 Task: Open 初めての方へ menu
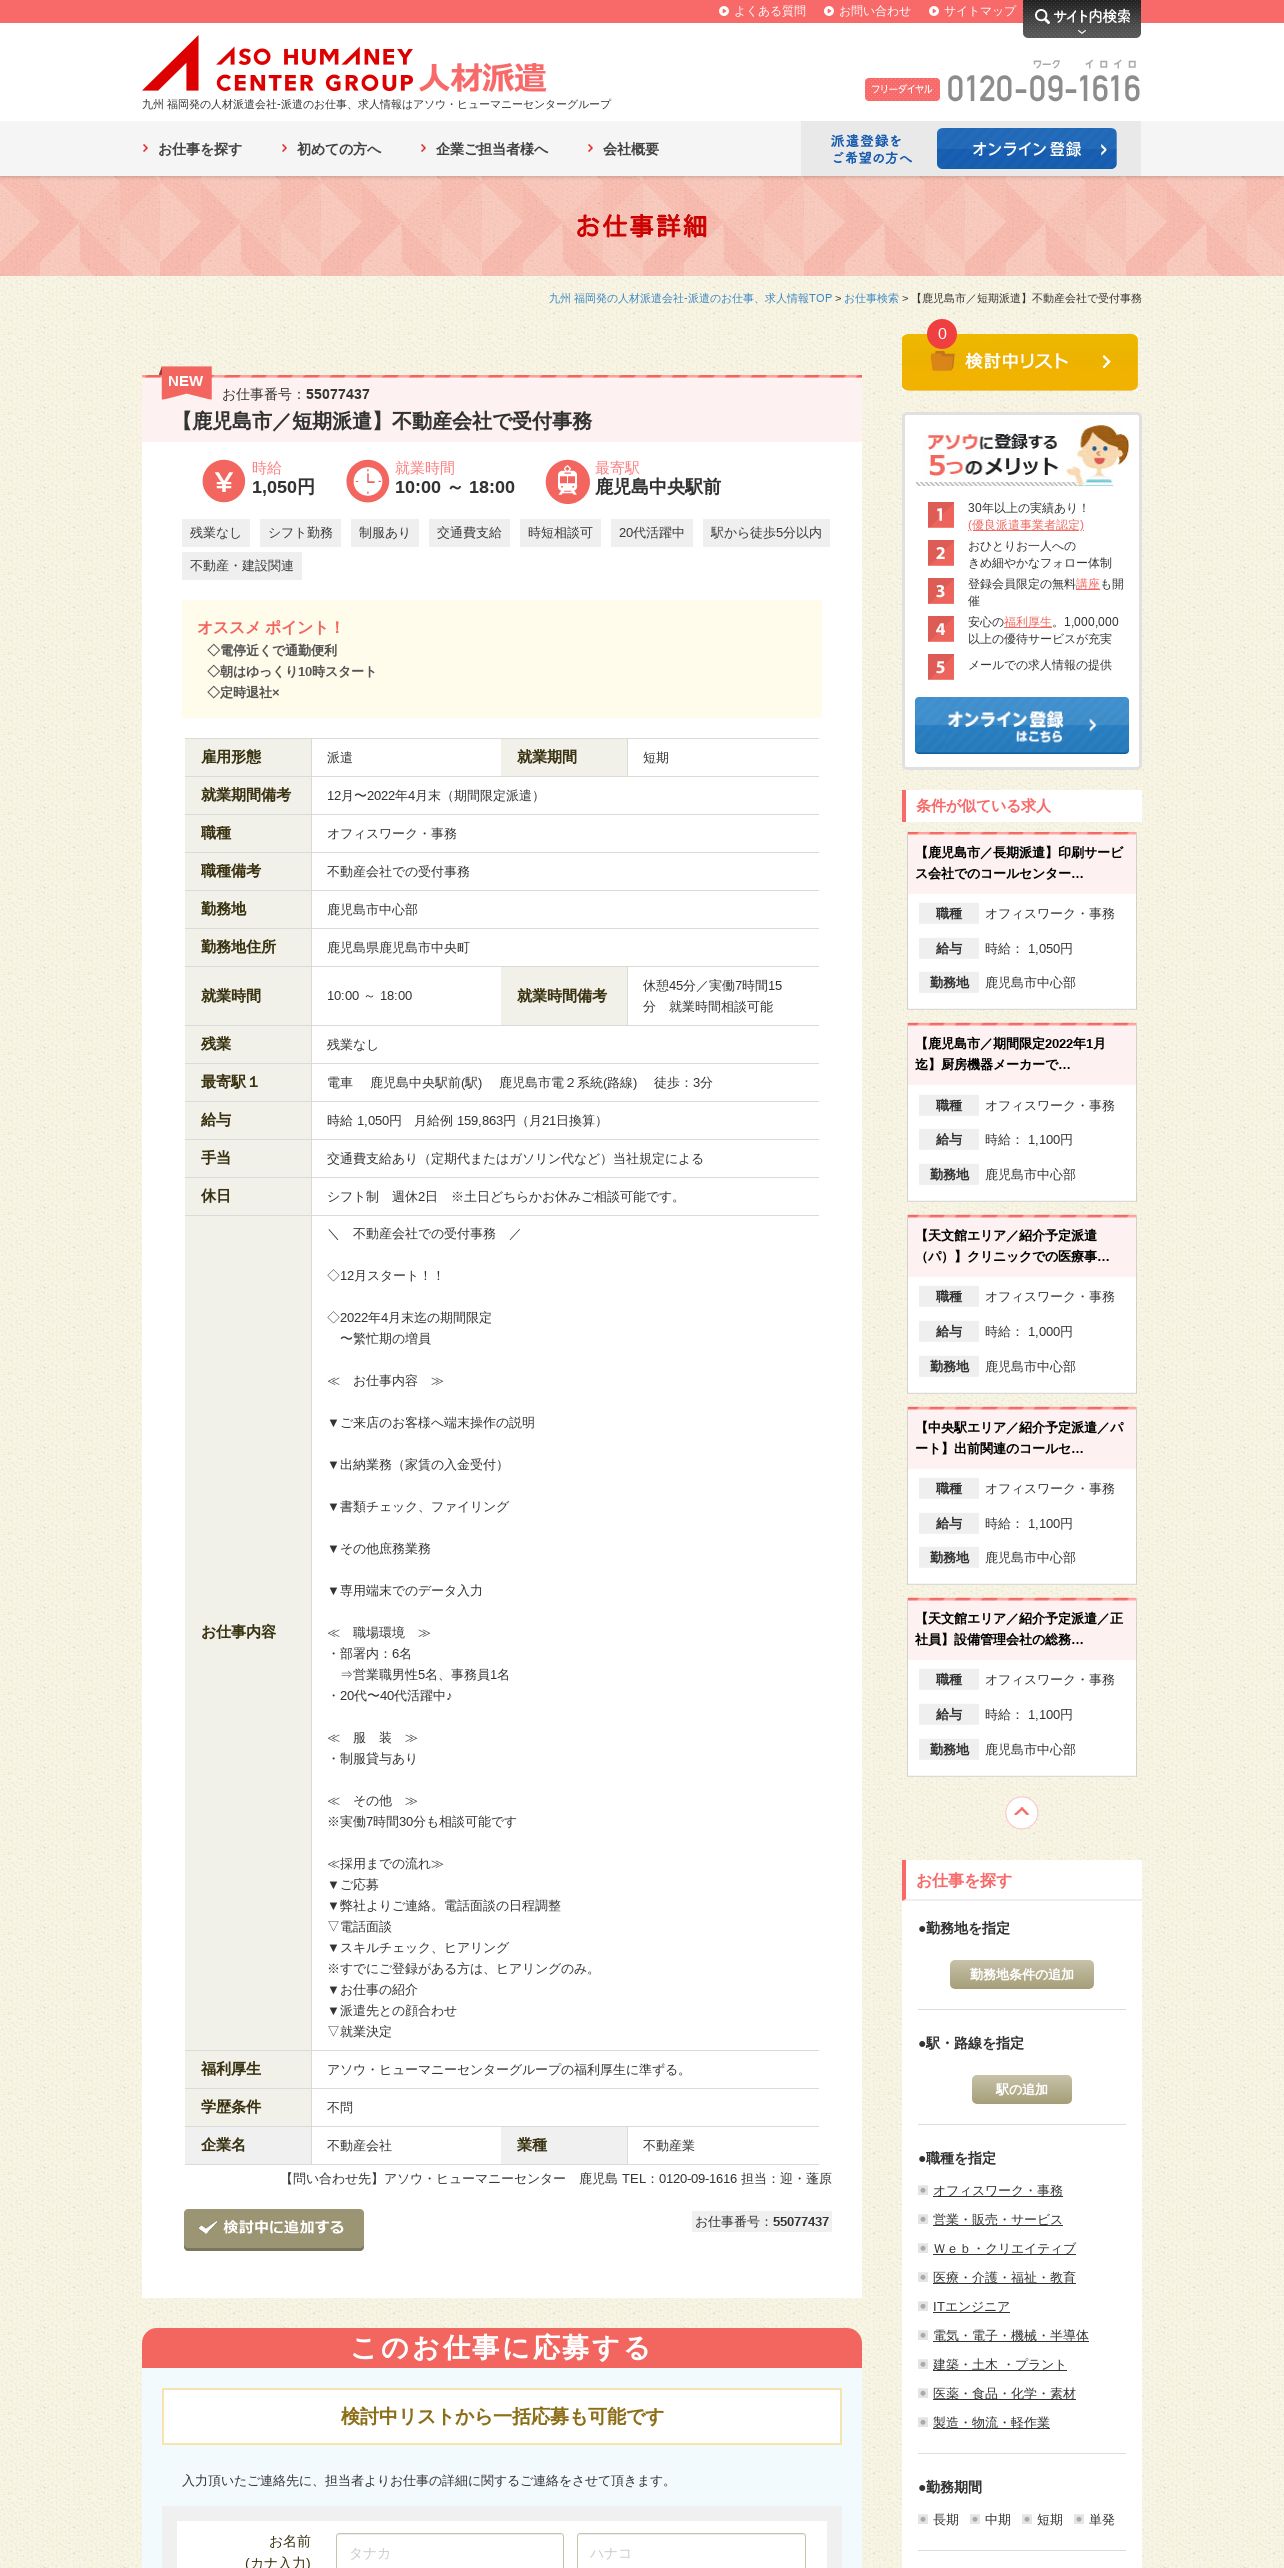click(331, 149)
